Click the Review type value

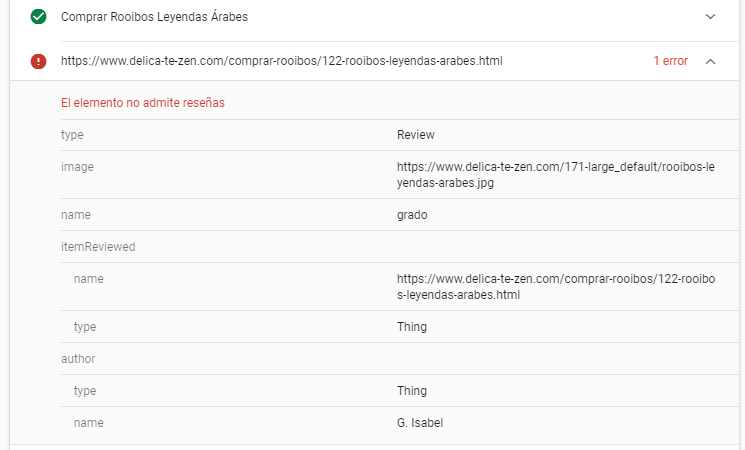[415, 135]
